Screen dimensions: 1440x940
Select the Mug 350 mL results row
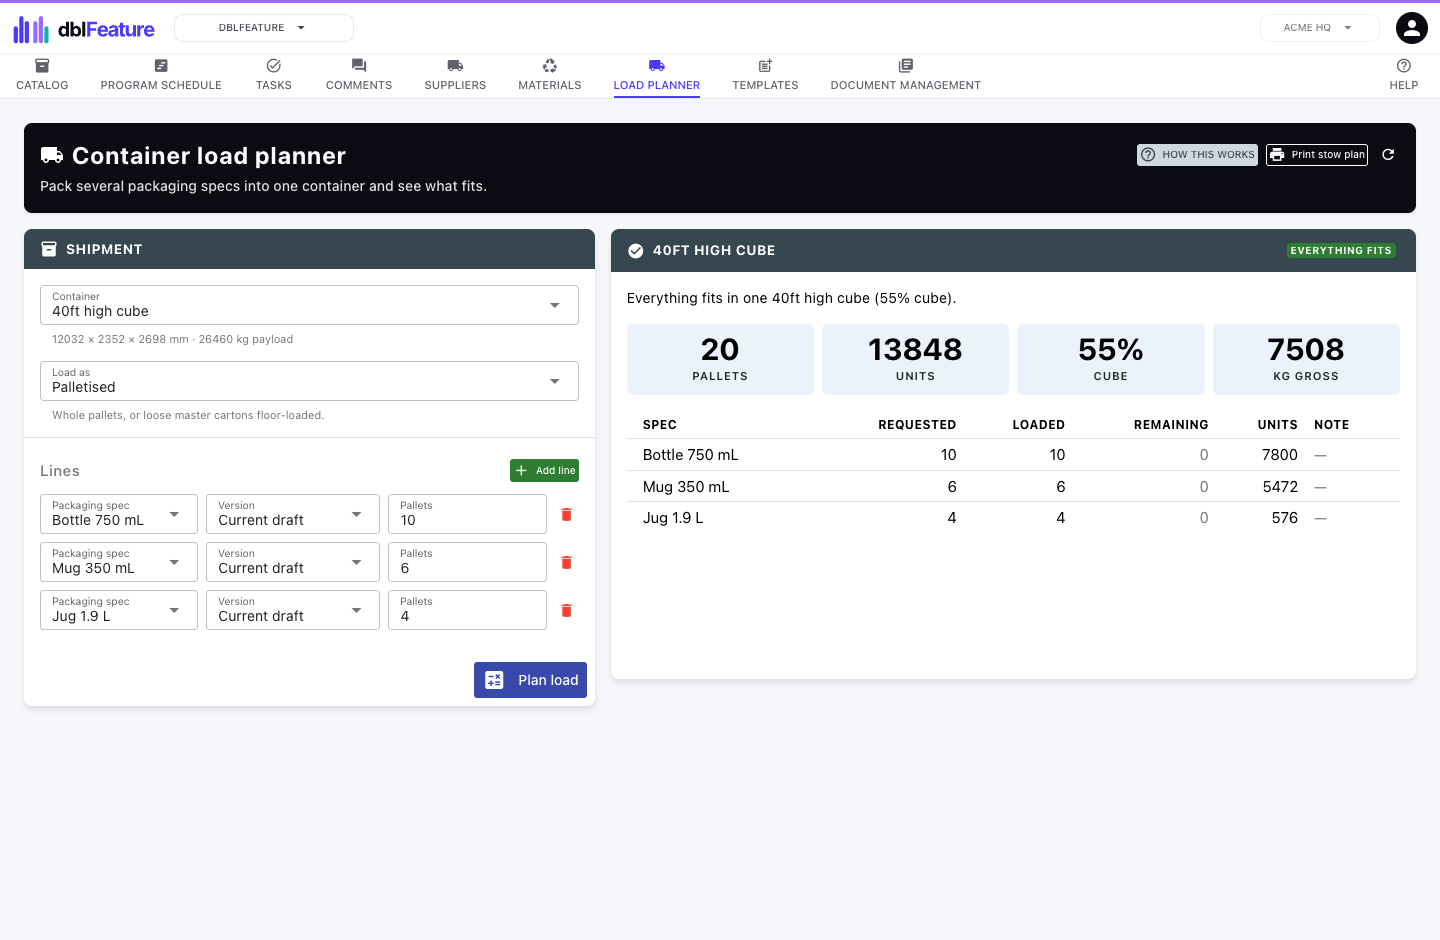click(x=1013, y=487)
